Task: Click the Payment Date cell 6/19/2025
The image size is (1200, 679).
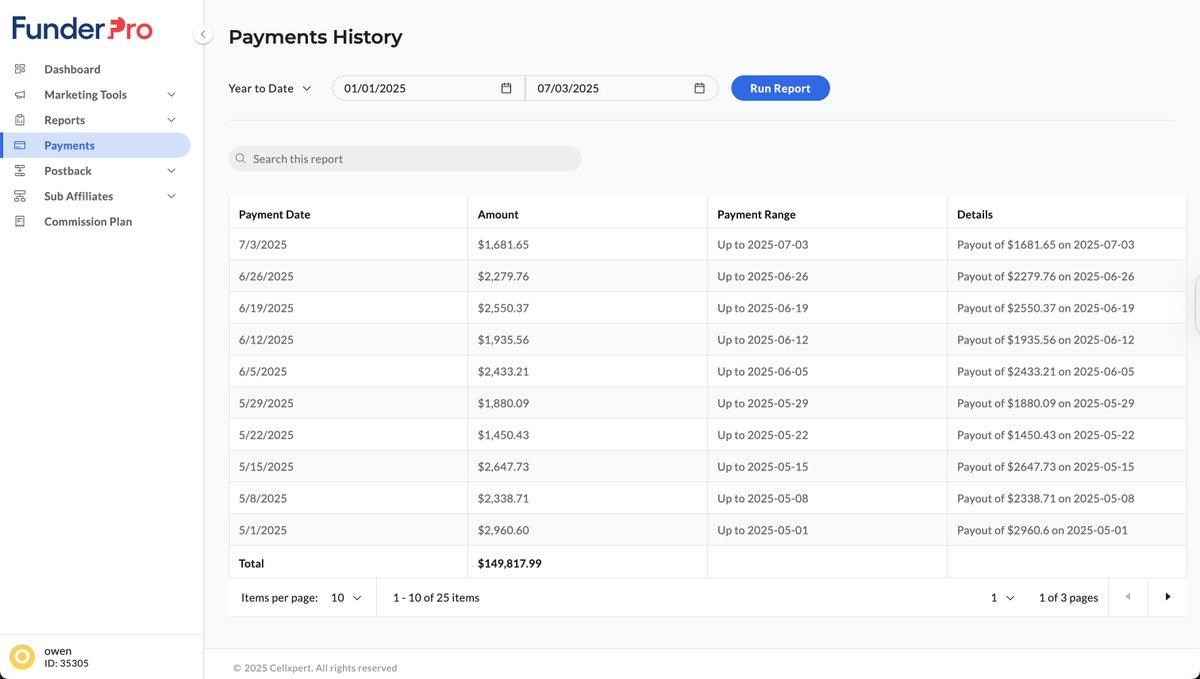Action: pyautogui.click(x=266, y=308)
